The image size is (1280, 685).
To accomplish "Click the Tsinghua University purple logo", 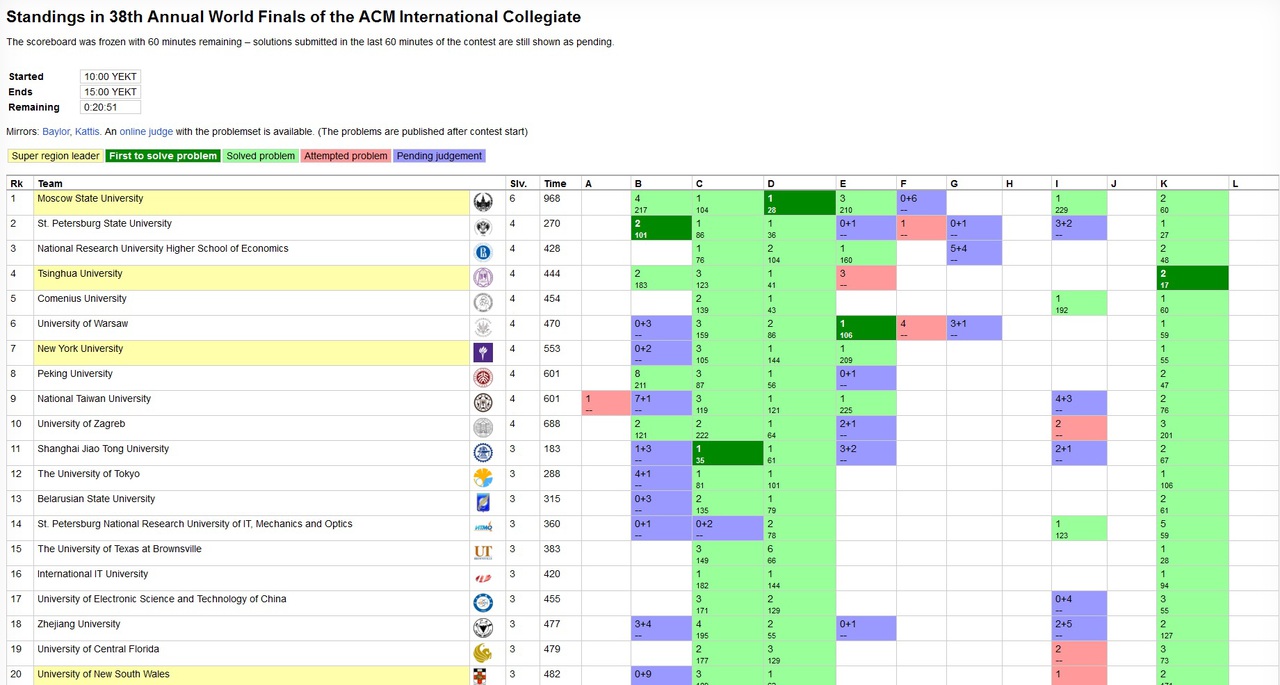I will click(483, 278).
